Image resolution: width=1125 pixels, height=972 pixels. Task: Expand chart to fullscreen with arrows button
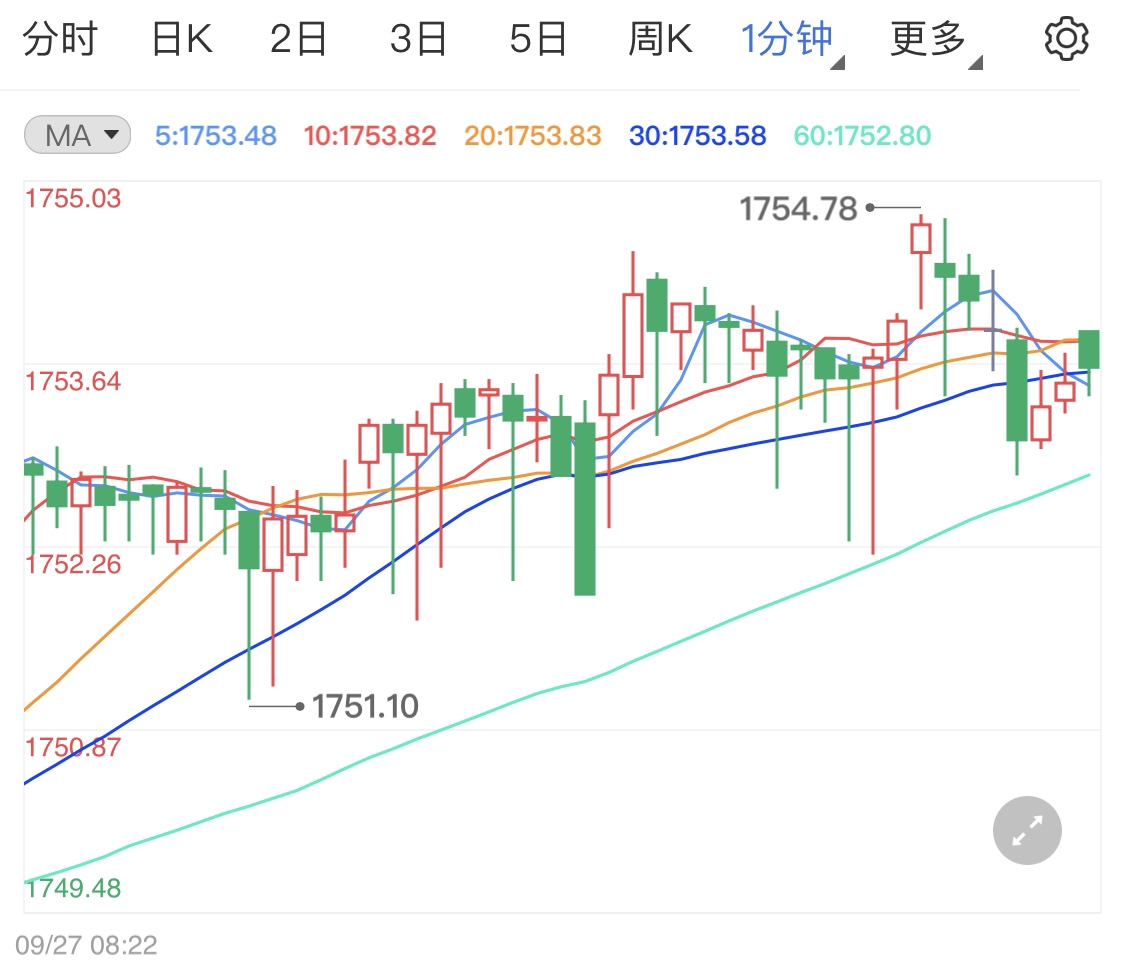point(1027,830)
